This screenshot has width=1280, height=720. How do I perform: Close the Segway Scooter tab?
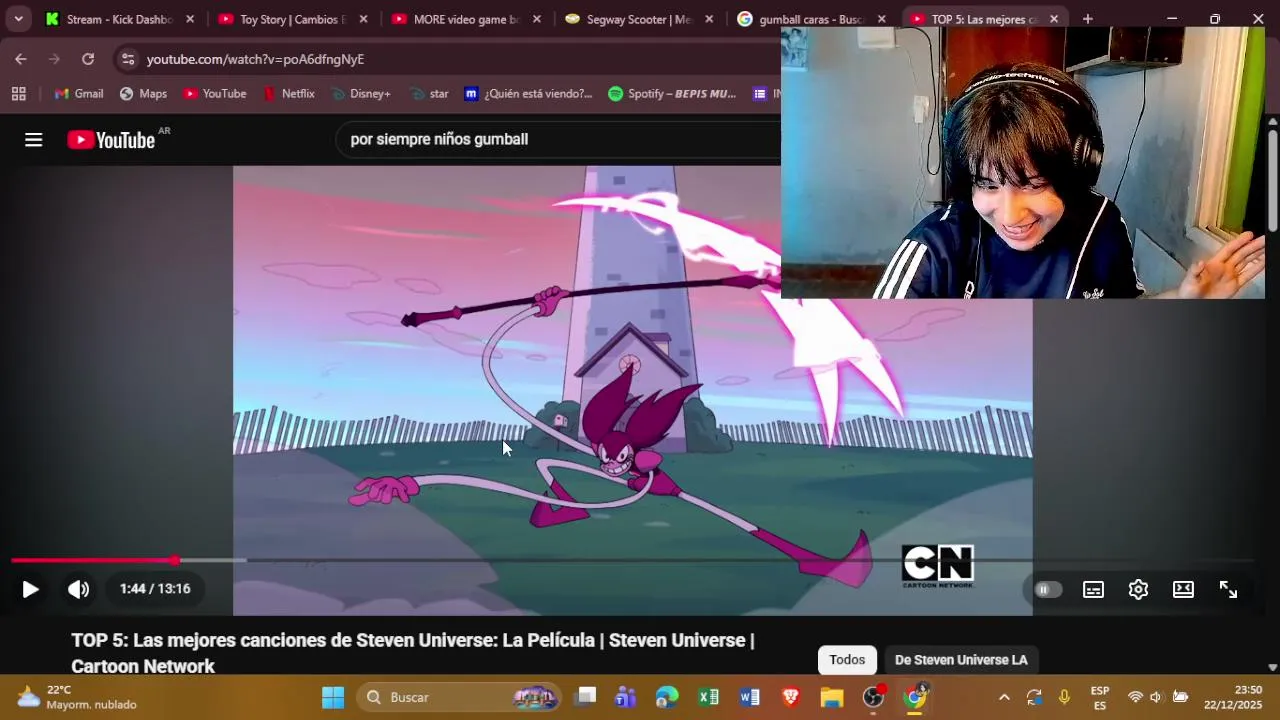tap(710, 19)
